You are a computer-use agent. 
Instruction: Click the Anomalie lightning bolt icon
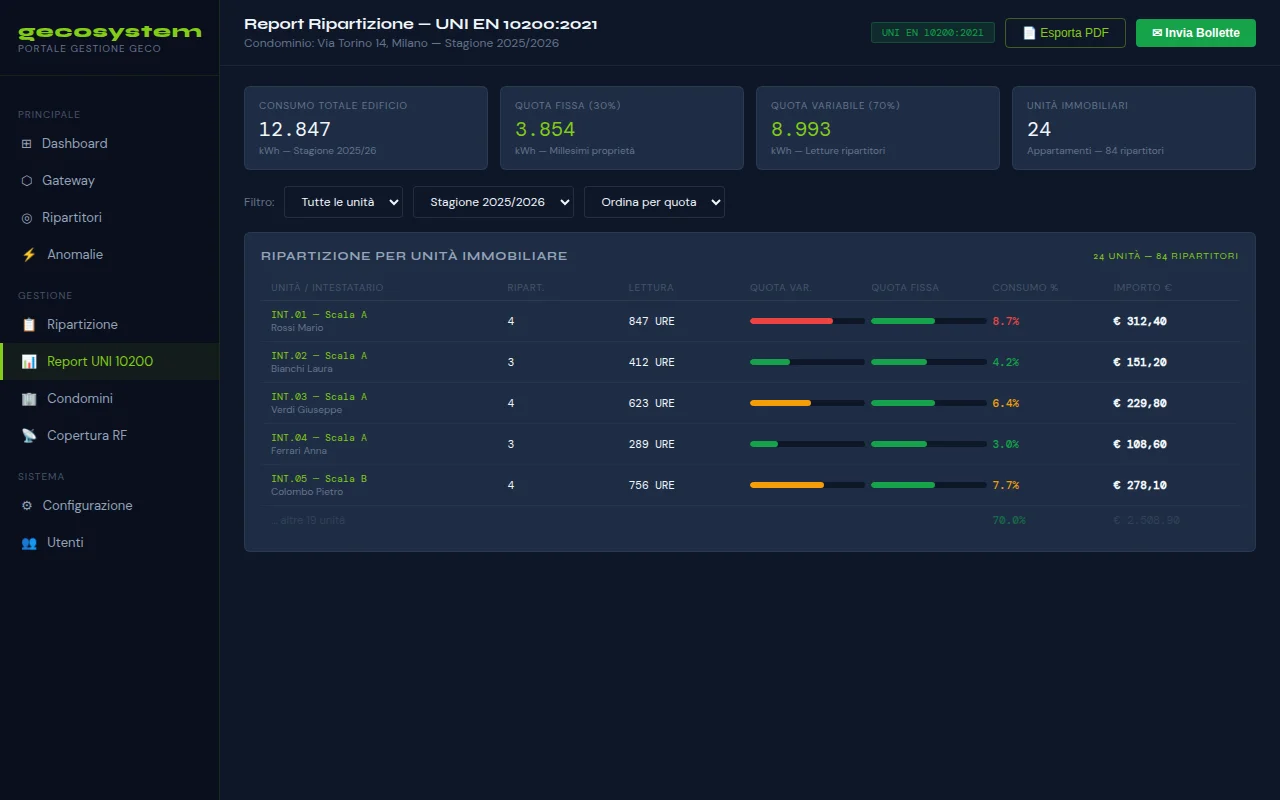[29, 254]
